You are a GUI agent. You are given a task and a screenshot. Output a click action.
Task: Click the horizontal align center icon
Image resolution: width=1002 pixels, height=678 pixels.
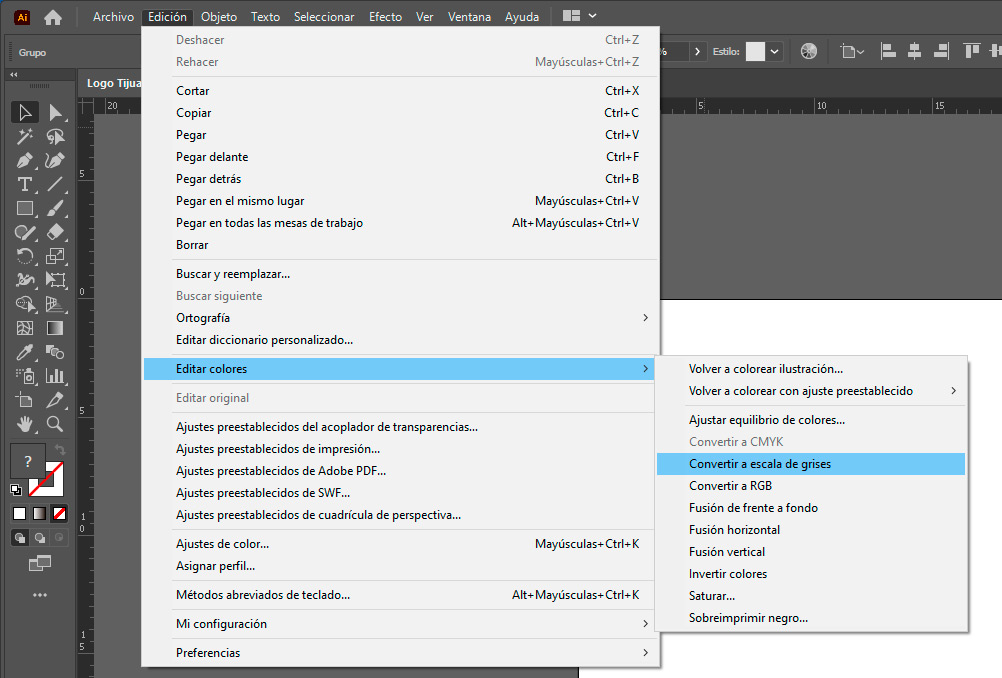tap(914, 51)
